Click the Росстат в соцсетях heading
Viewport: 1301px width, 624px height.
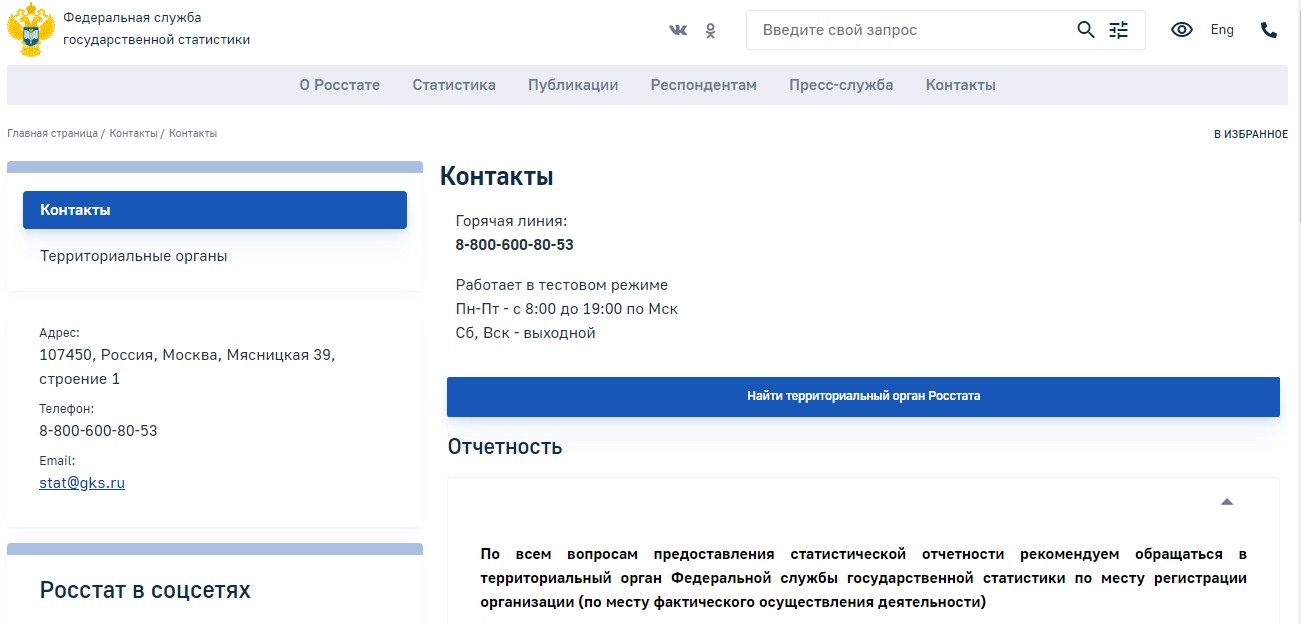click(145, 590)
